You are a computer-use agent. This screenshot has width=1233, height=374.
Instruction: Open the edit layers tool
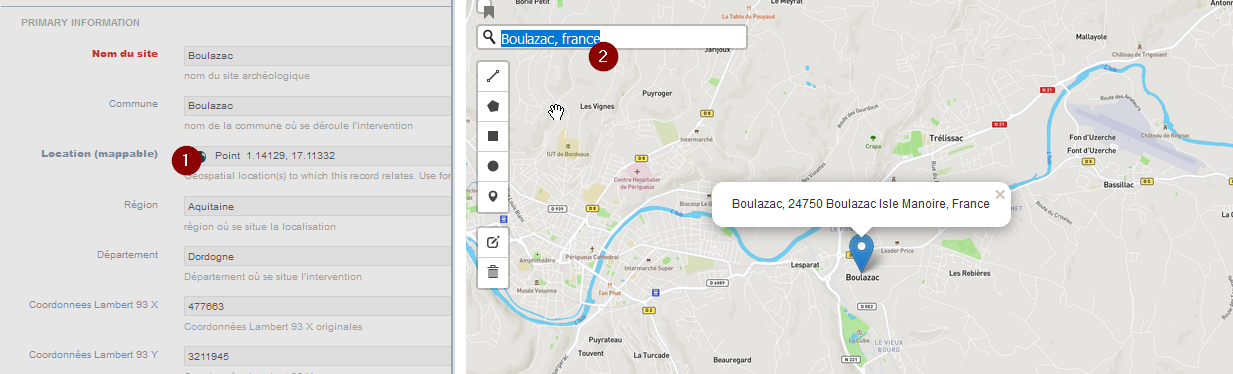[493, 242]
